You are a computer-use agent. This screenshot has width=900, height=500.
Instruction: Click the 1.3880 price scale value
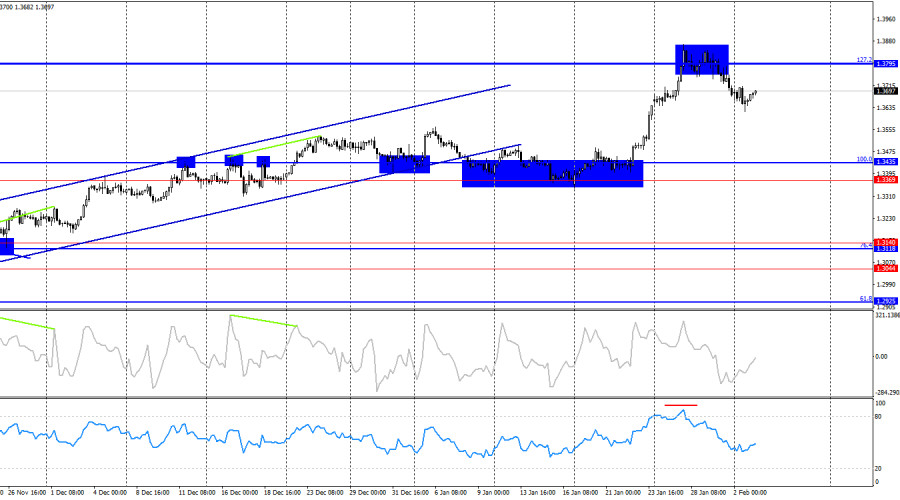pyautogui.click(x=886, y=41)
